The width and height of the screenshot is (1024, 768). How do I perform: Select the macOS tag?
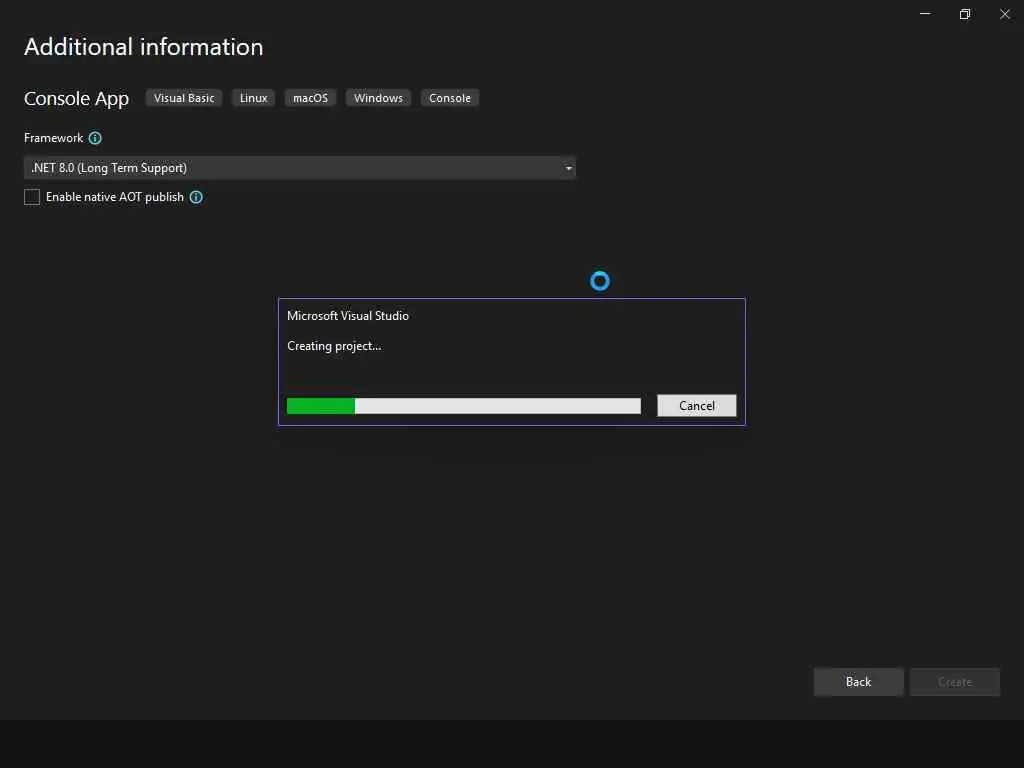[x=310, y=98]
